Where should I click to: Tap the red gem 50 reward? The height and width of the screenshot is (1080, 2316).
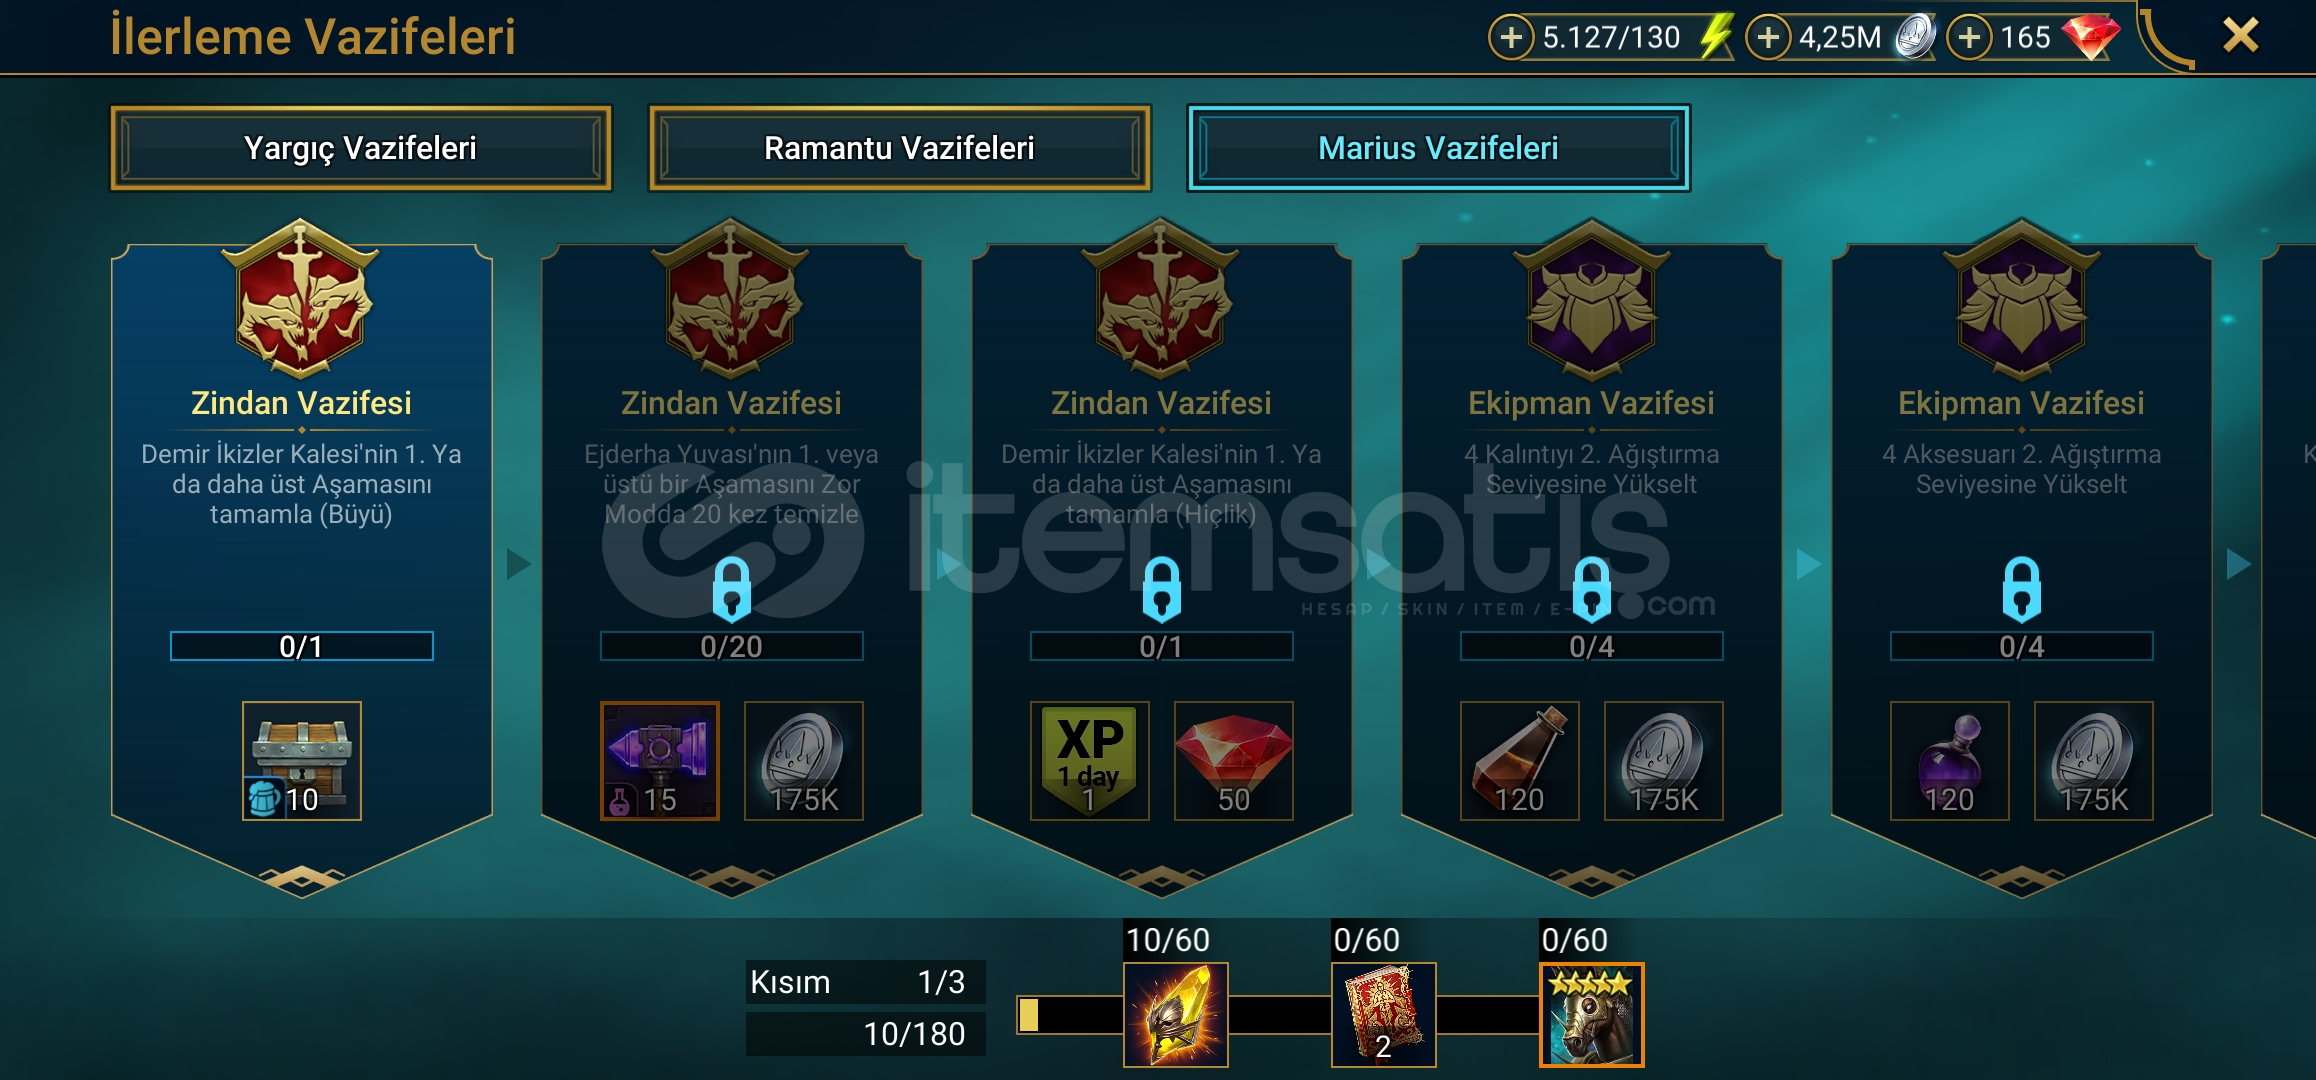click(x=1234, y=761)
